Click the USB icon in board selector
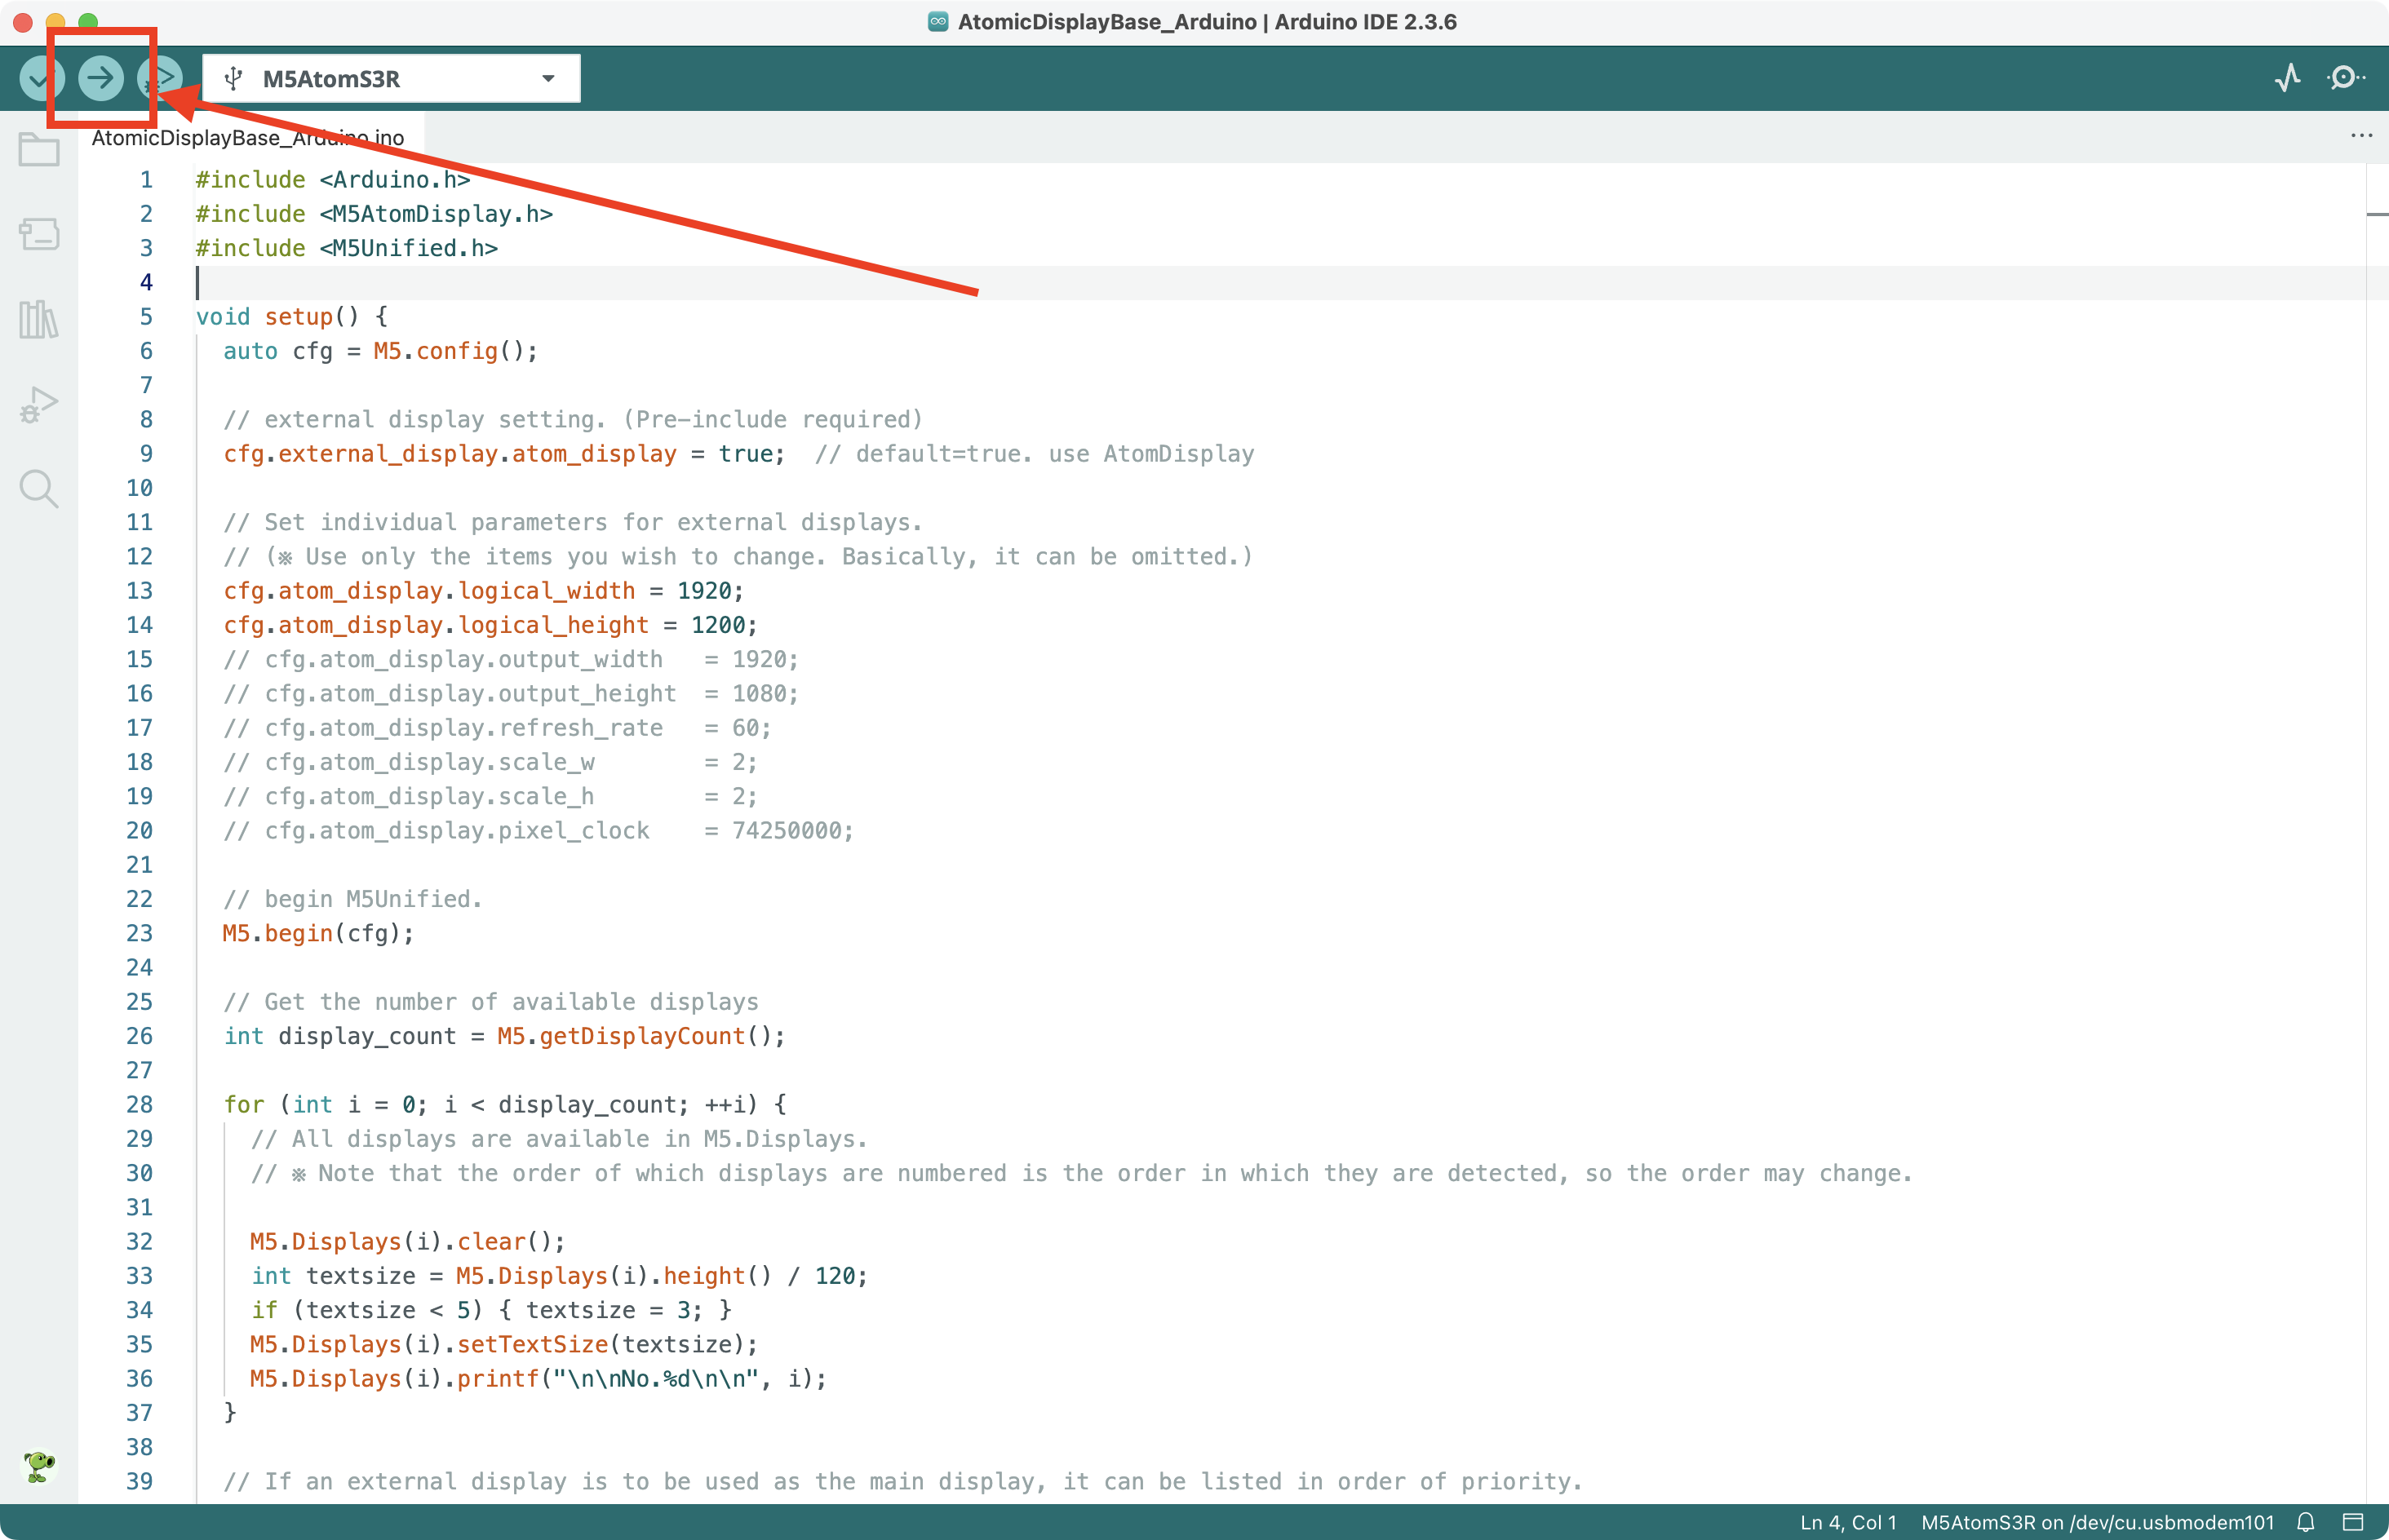Viewport: 2389px width, 1540px height. pyautogui.click(x=233, y=78)
